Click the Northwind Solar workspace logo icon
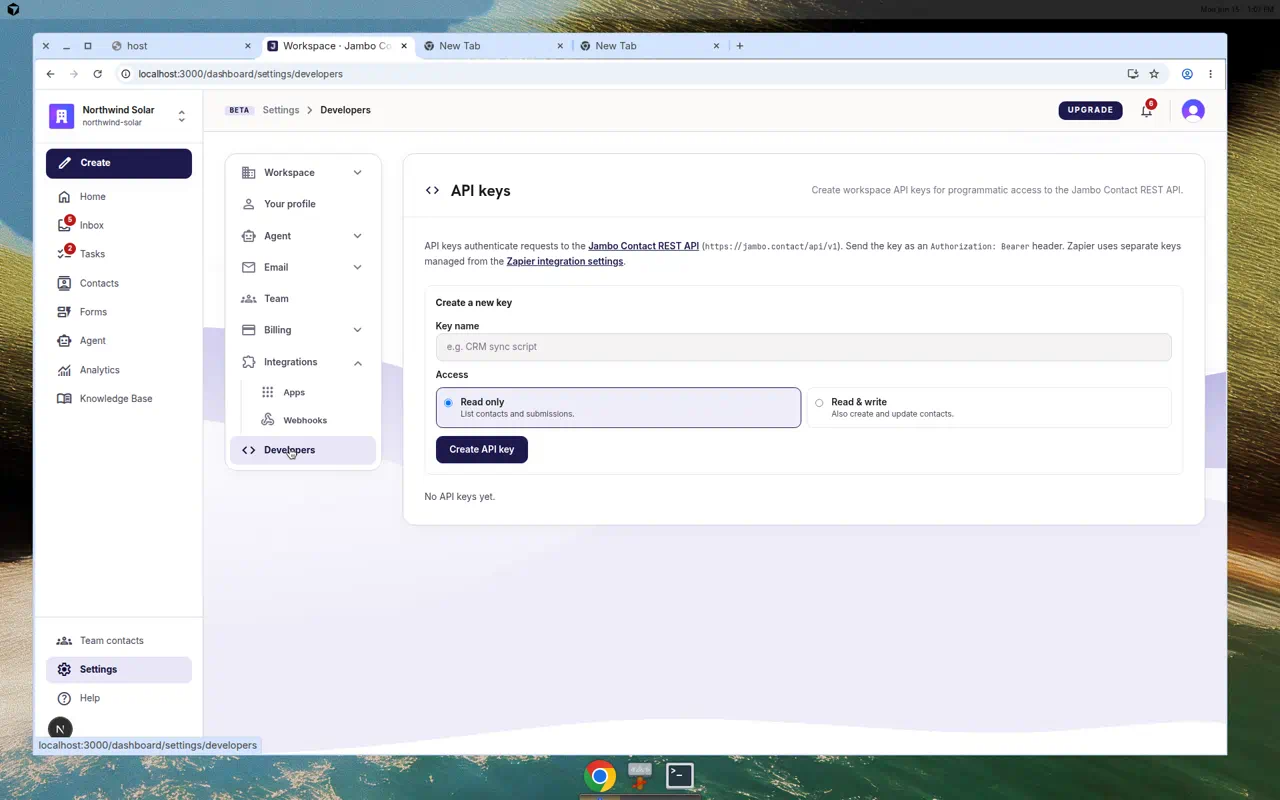Viewport: 1280px width, 800px height. (61, 116)
